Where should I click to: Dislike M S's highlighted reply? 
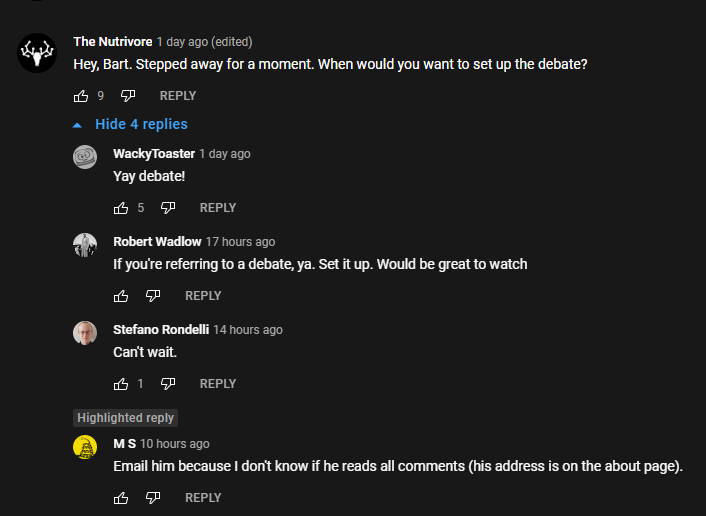click(x=153, y=498)
